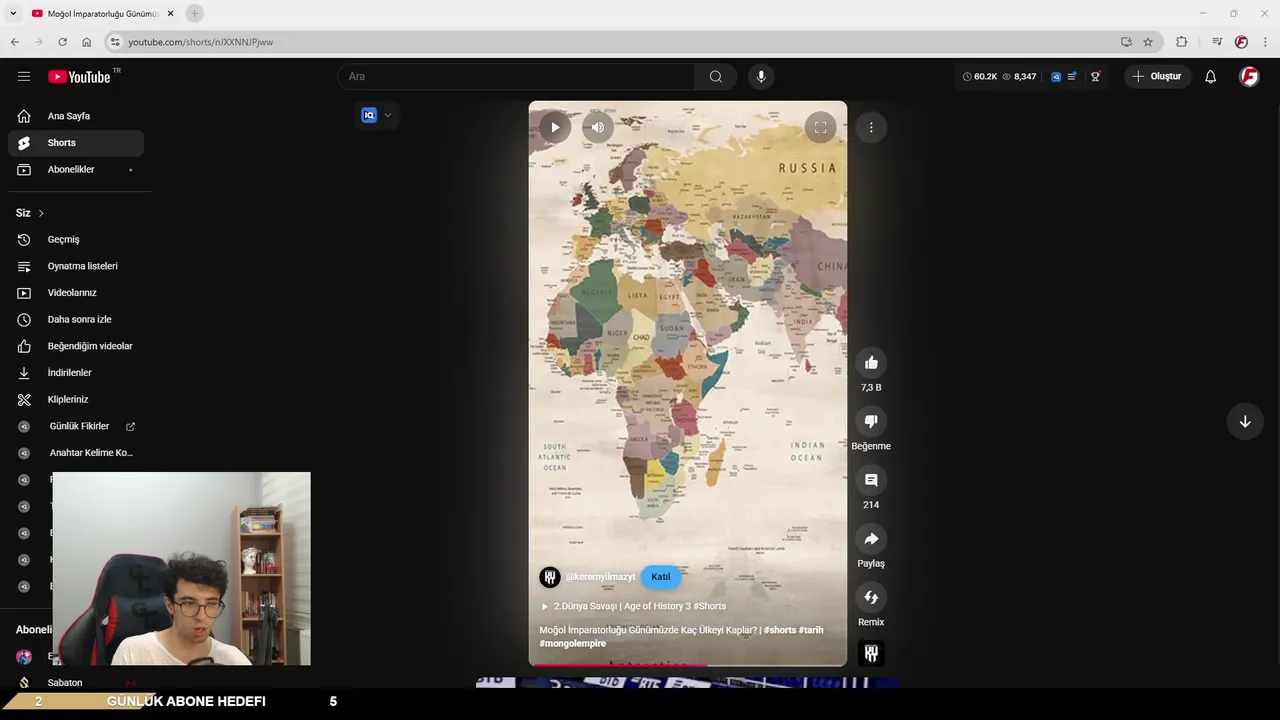1280x720 pixels.
Task: Click the #shorts hashtag
Action: 780,630
